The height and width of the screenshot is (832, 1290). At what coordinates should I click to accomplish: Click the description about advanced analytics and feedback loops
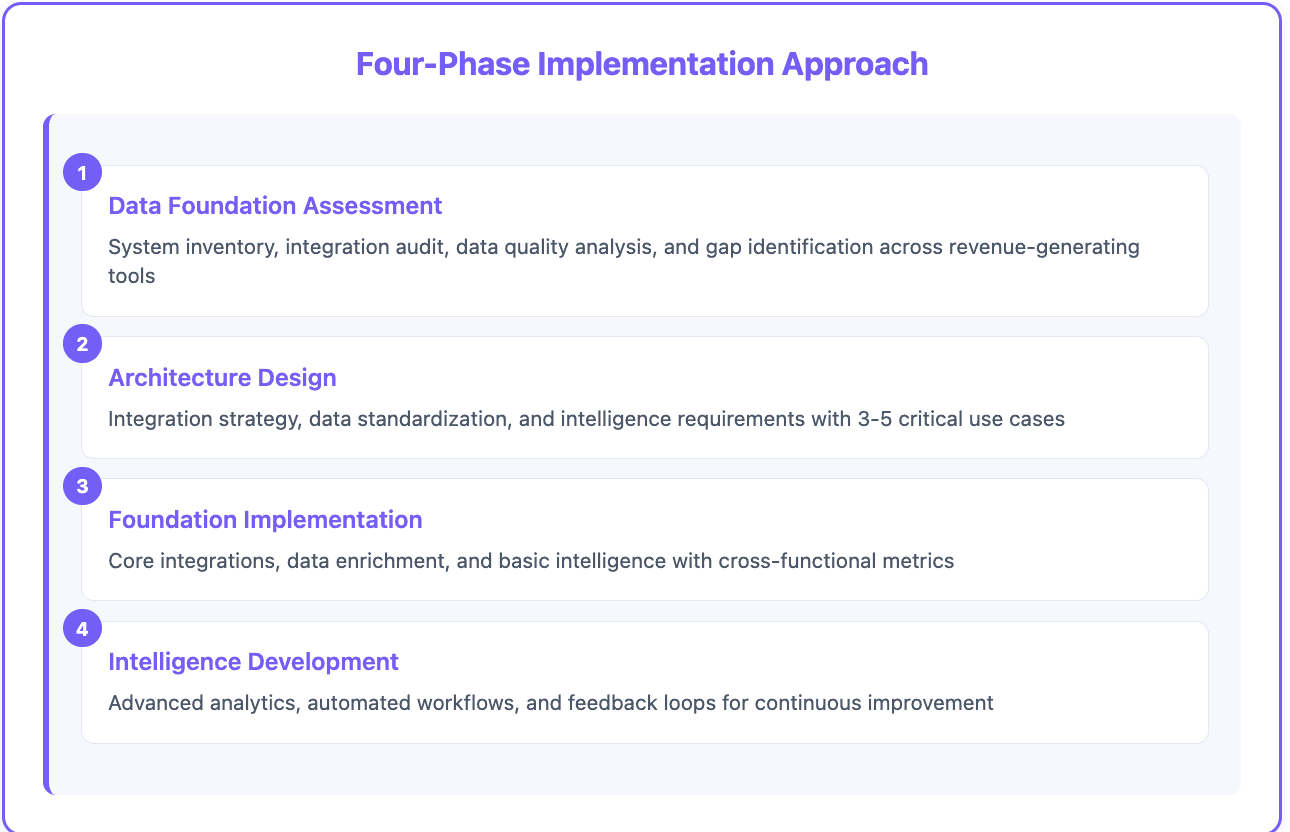pos(550,703)
